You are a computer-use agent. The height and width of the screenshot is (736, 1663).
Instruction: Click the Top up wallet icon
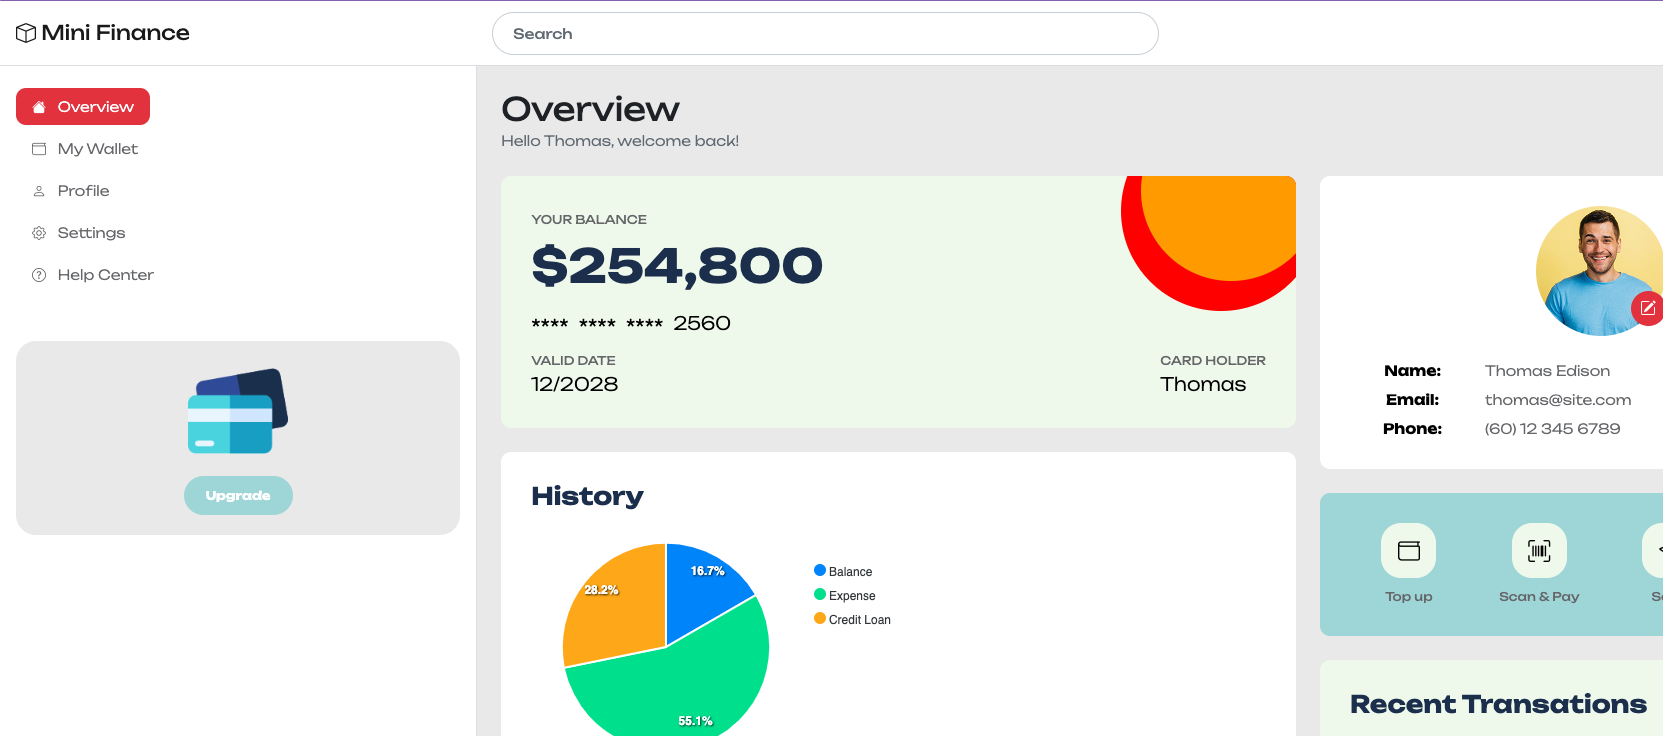click(x=1408, y=550)
